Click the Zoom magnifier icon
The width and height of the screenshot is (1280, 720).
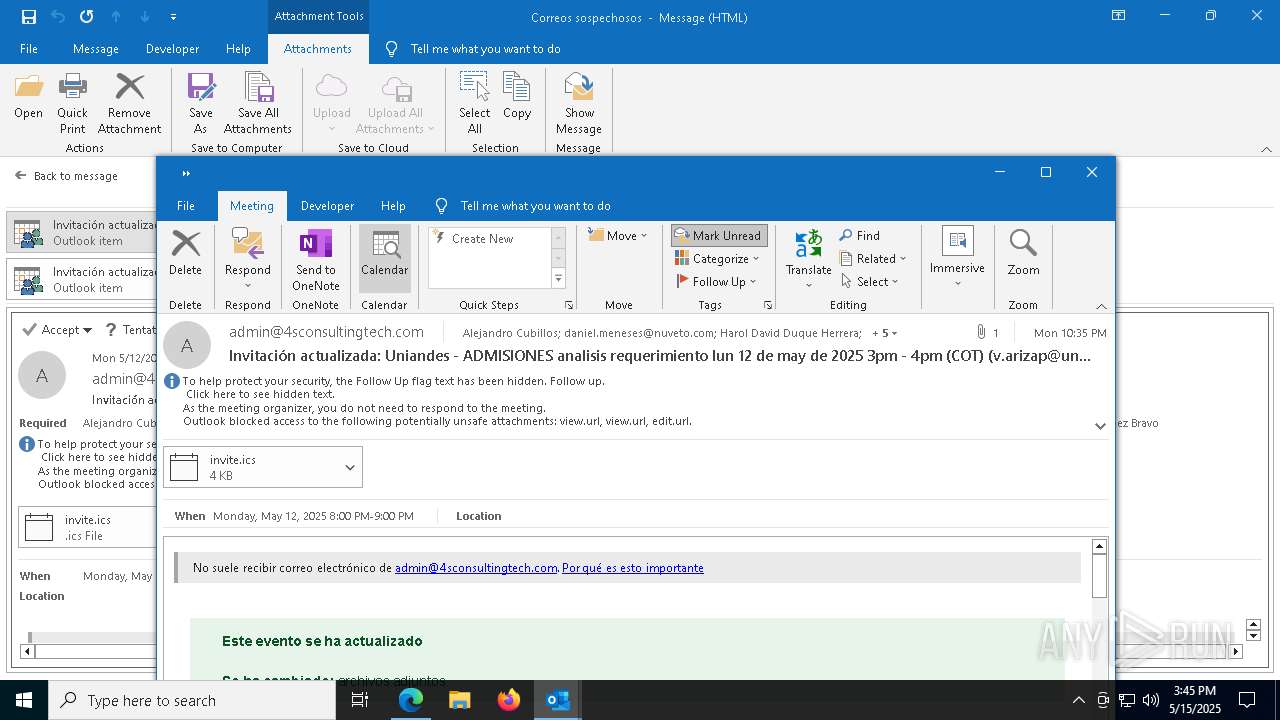[1023, 253]
